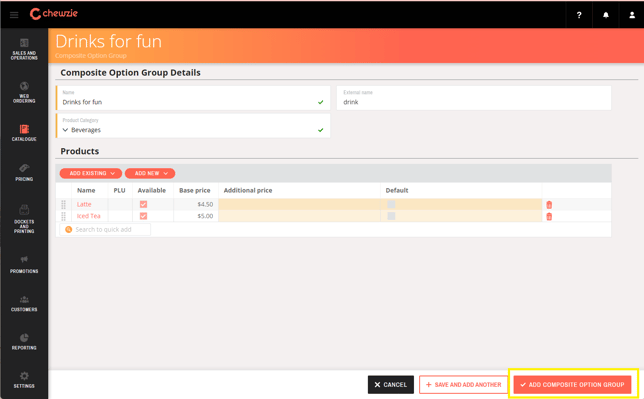Open Catalogue sidebar section
The height and width of the screenshot is (399, 644).
pyautogui.click(x=24, y=133)
